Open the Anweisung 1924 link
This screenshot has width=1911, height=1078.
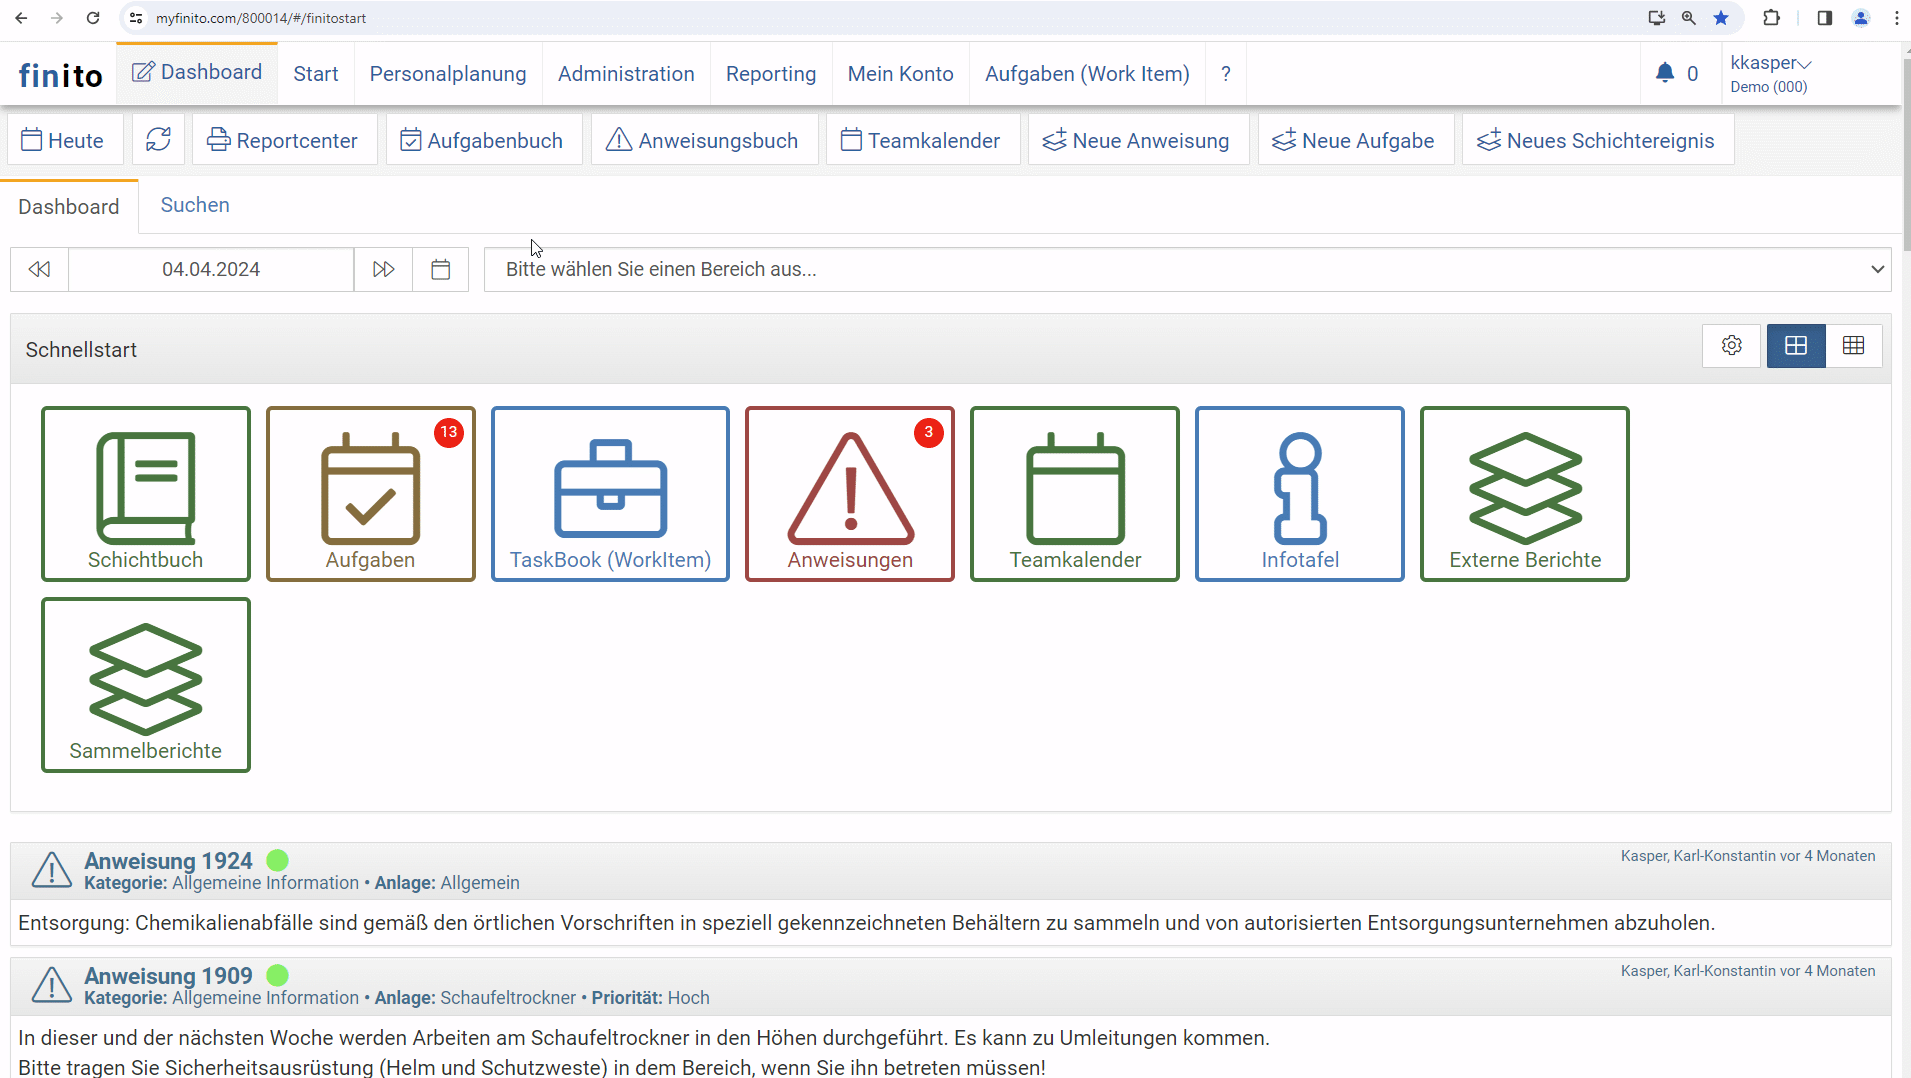click(x=168, y=861)
